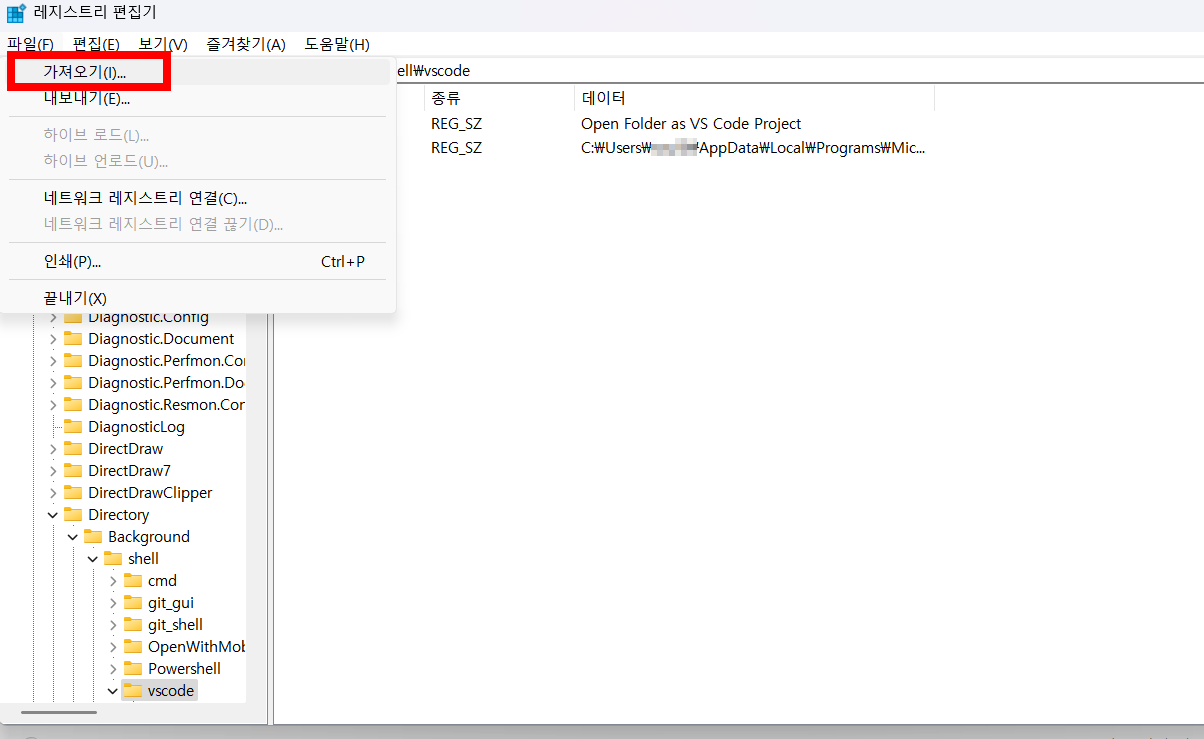Open the 보기(V) menu

[x=163, y=44]
